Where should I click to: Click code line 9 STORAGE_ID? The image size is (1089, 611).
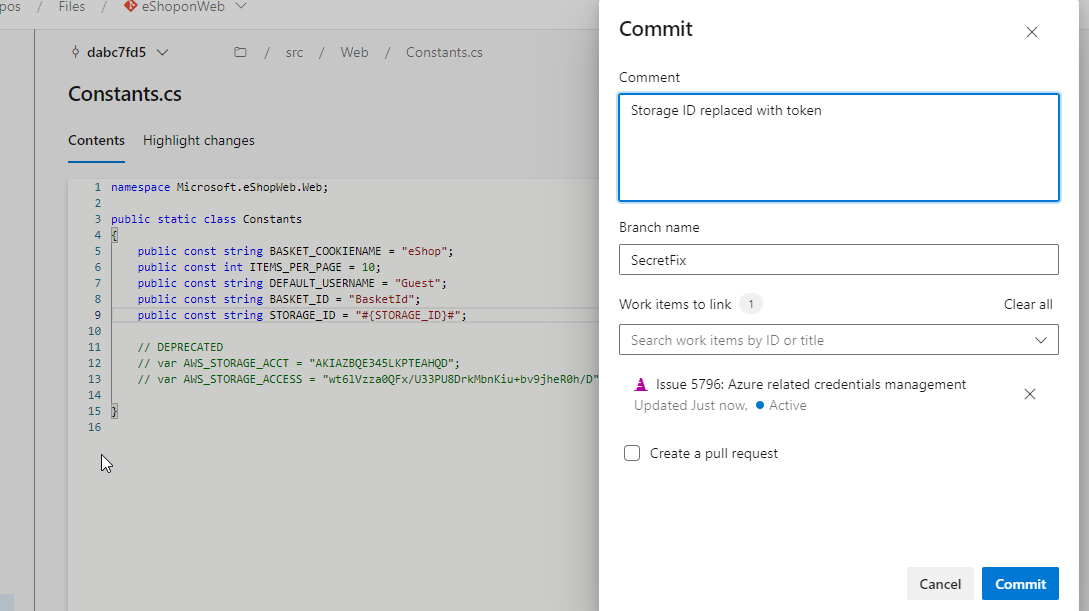(302, 315)
